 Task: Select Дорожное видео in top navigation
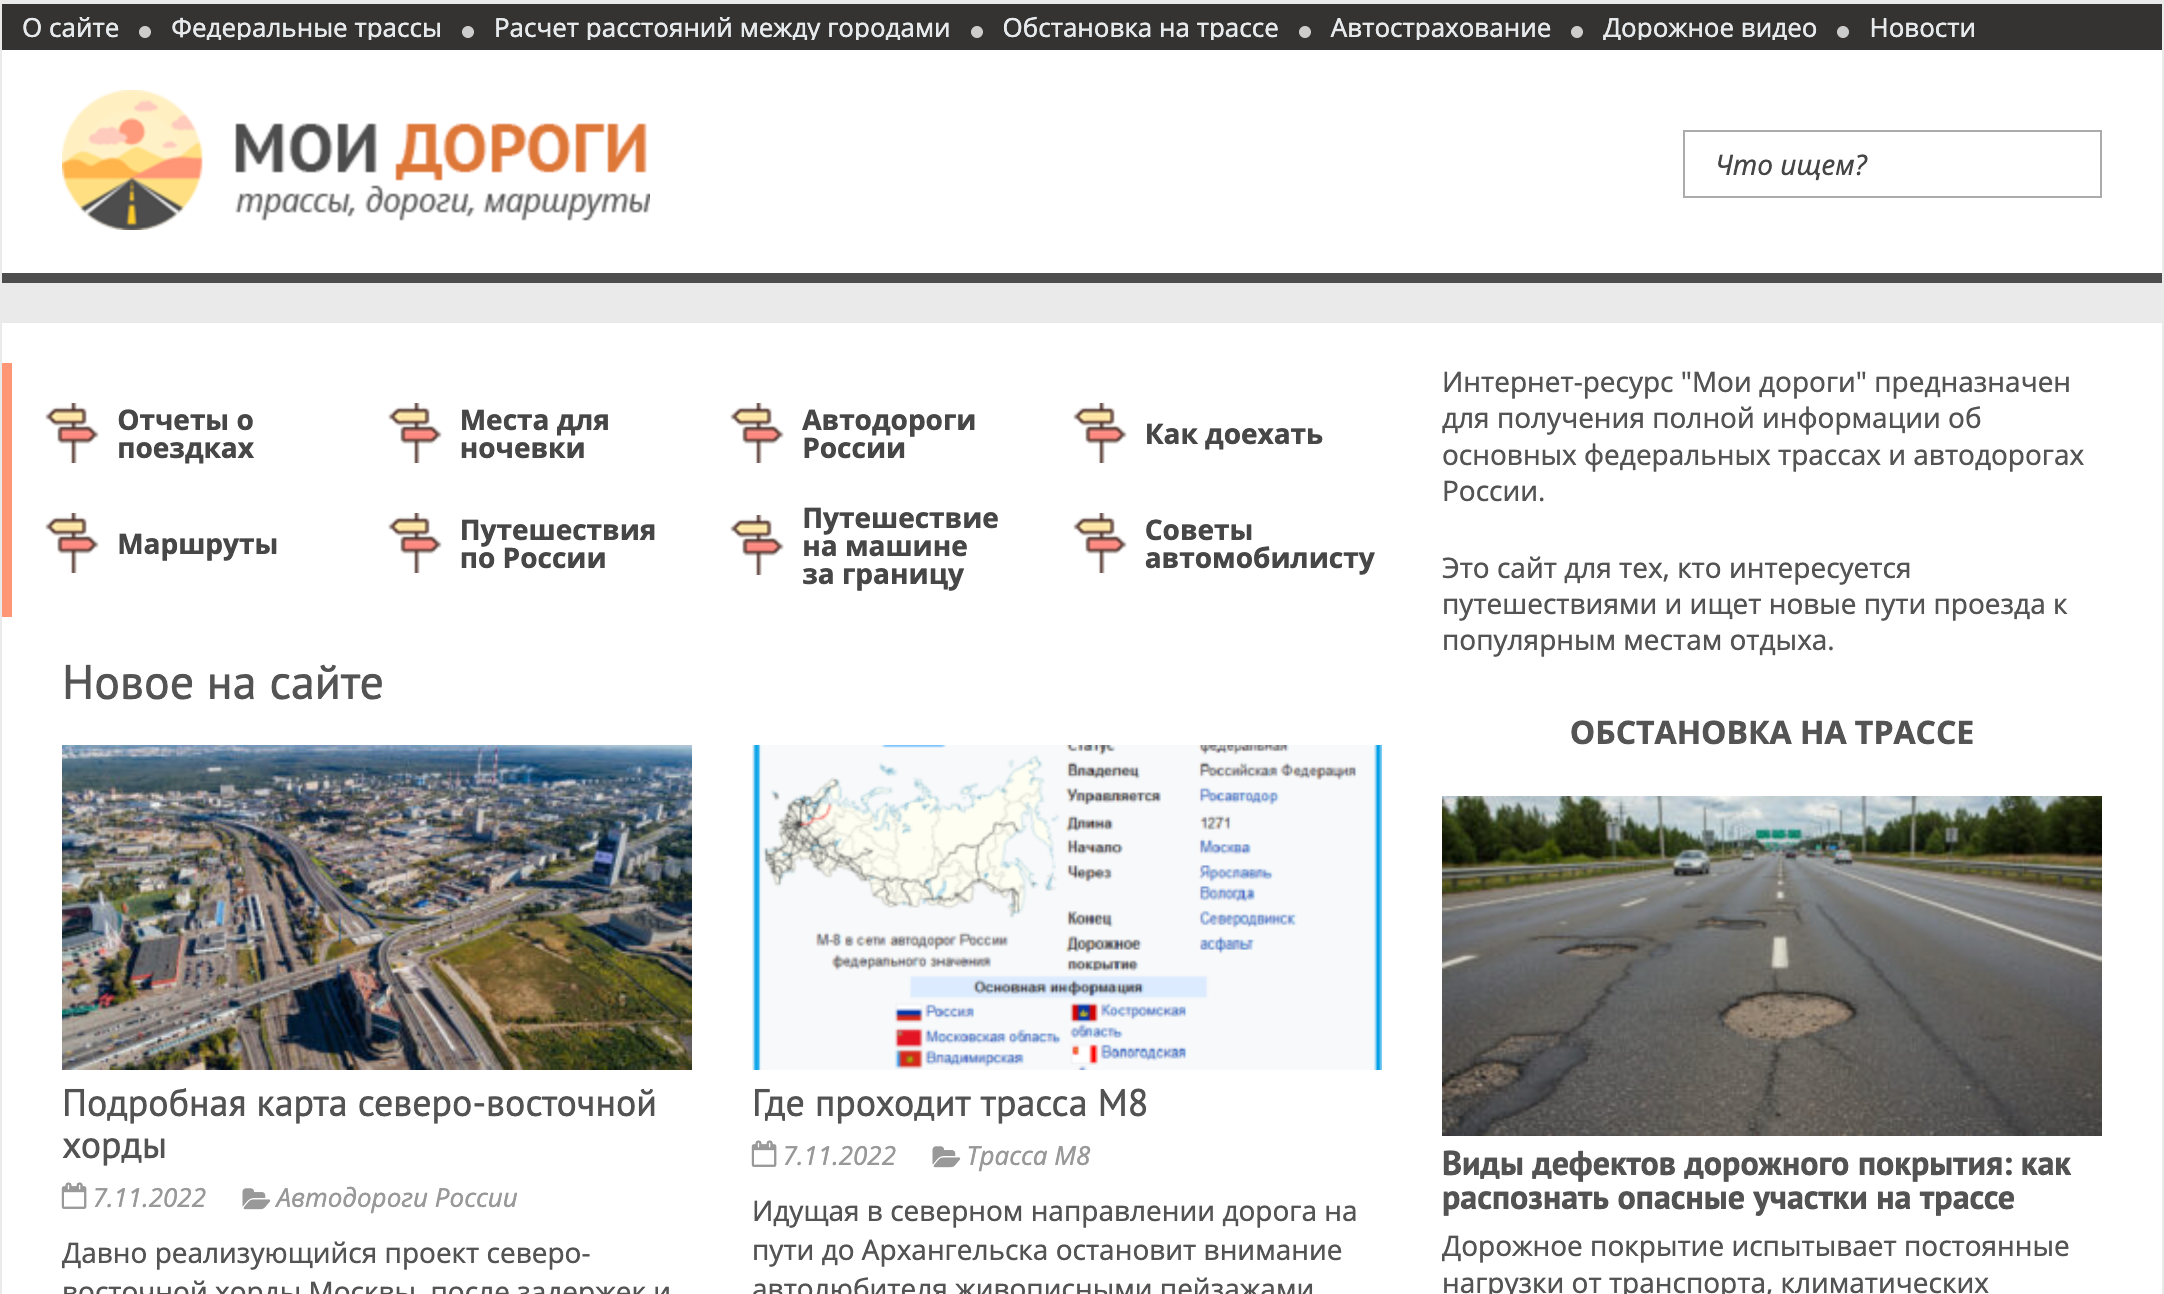[x=1709, y=28]
